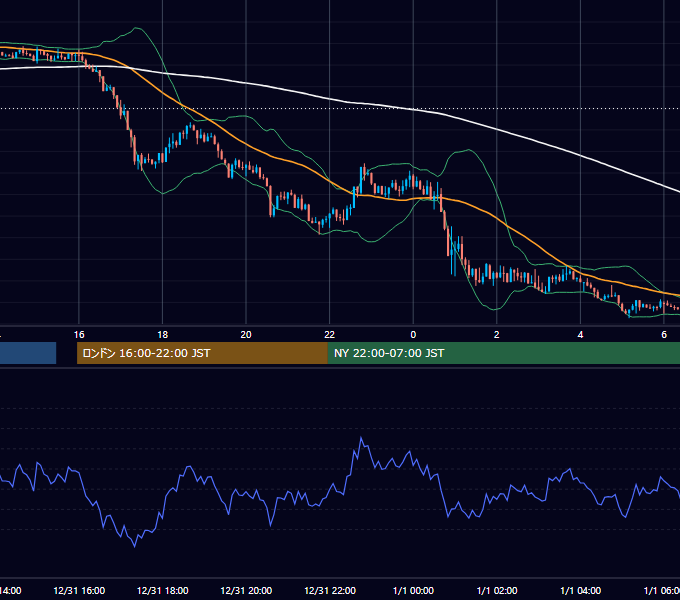
Task: Click the NY 22:00-07:00 JST session bar
Action: coord(503,353)
